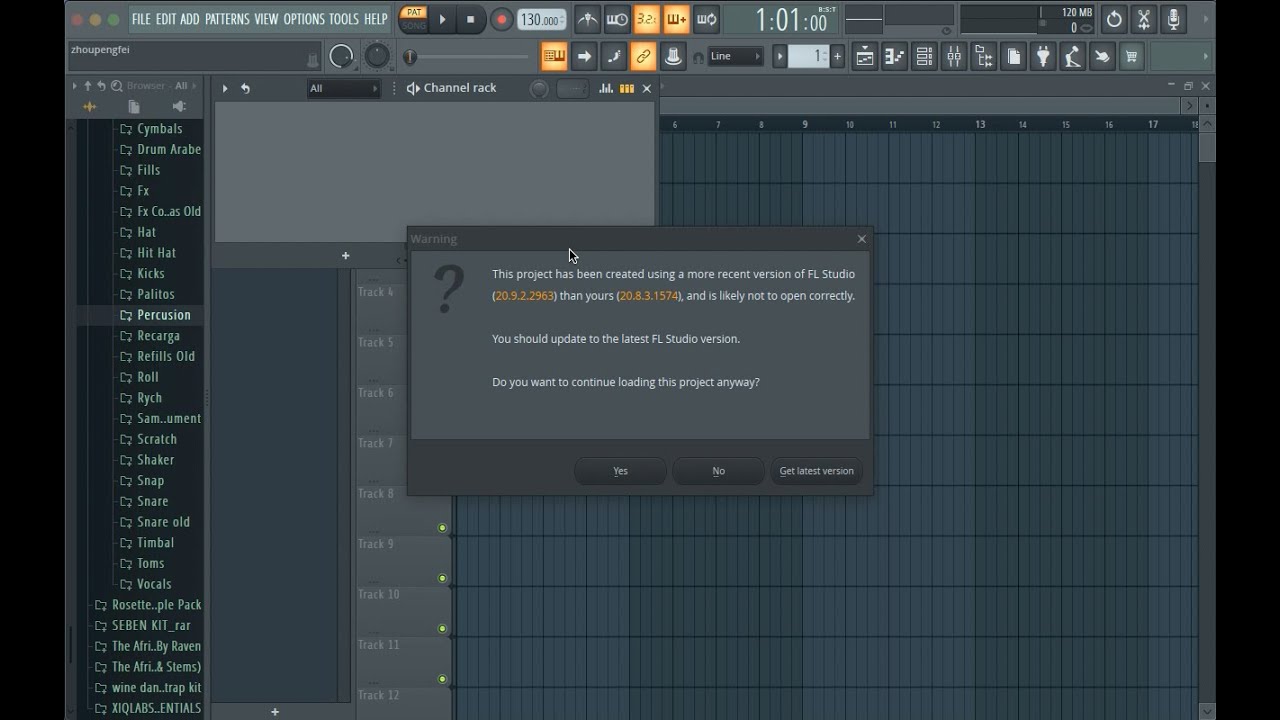This screenshot has width=1280, height=720.
Task: Toggle Track 9 mute green light
Action: coord(442,578)
